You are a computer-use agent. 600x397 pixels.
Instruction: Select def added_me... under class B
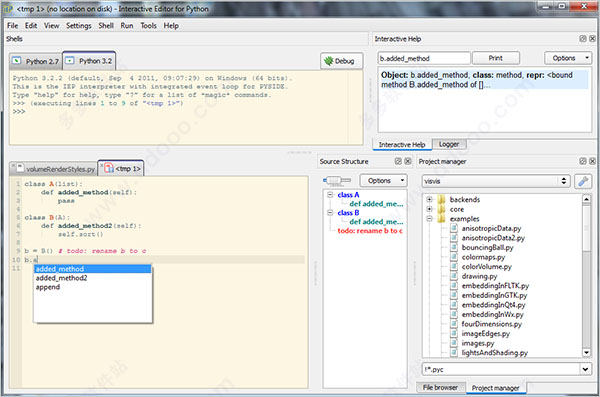click(376, 221)
